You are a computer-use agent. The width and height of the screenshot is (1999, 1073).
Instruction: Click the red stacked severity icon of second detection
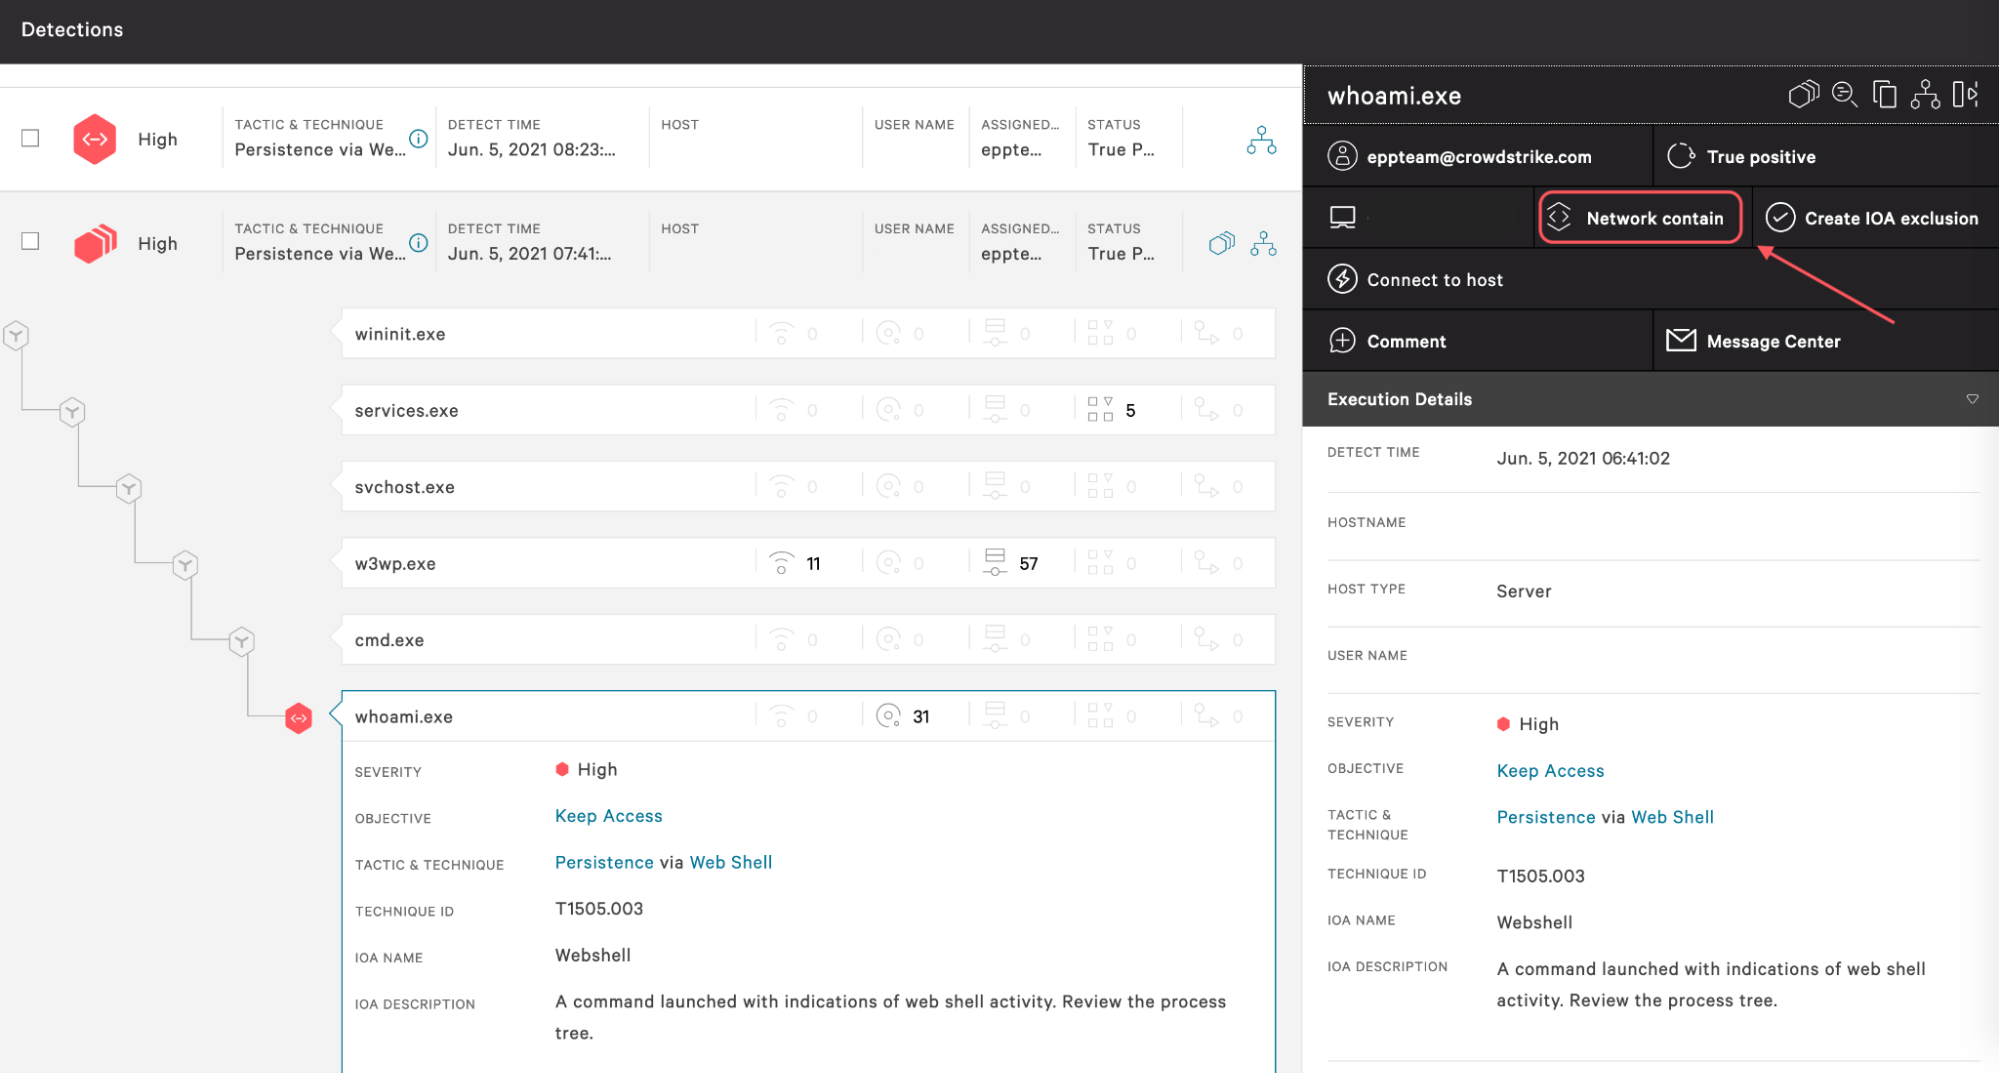(95, 243)
